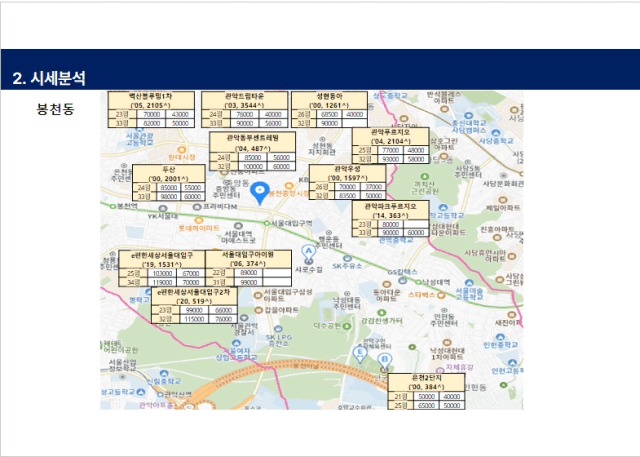640x457 pixels.
Task: Click the e편한세상서울대입구2차 price box title
Action: 193,292
